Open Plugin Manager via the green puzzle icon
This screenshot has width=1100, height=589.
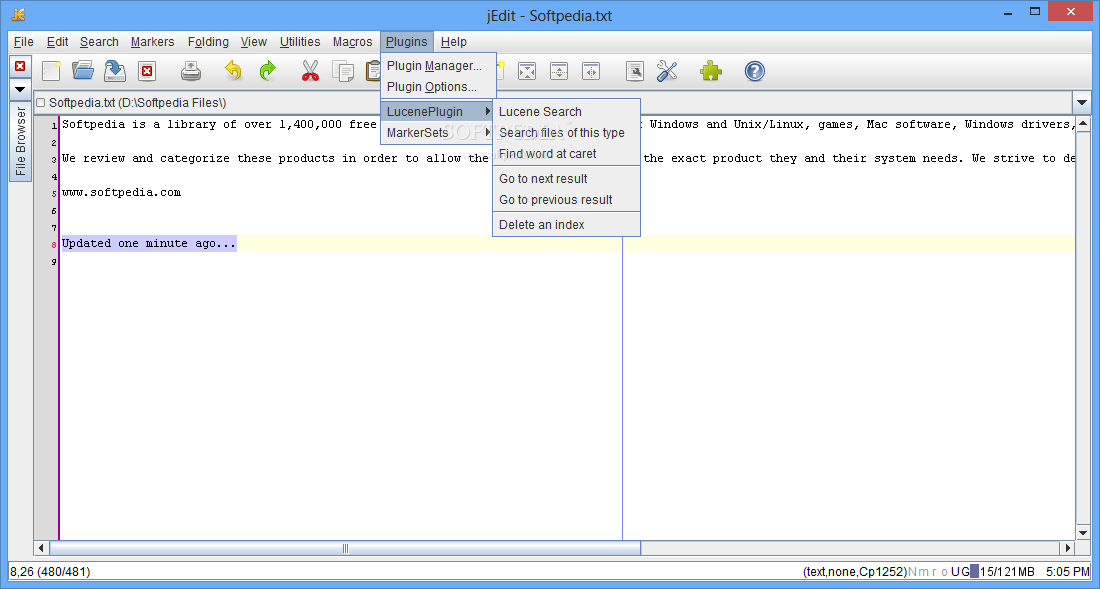(x=711, y=71)
